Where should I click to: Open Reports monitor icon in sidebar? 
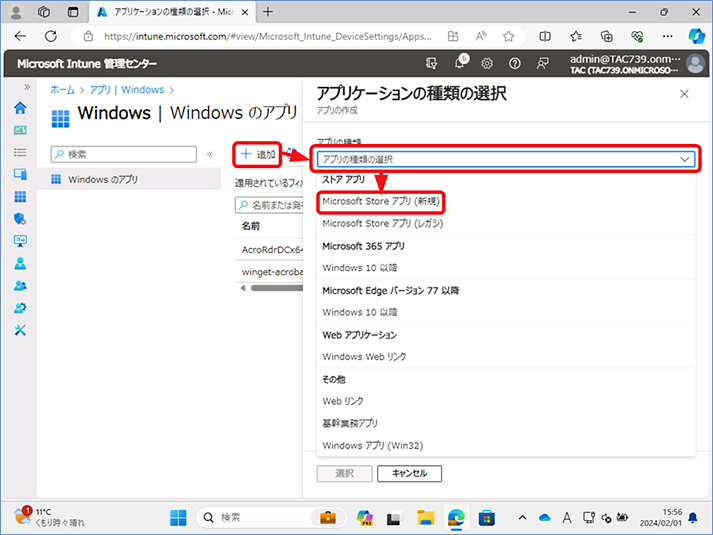point(20,241)
